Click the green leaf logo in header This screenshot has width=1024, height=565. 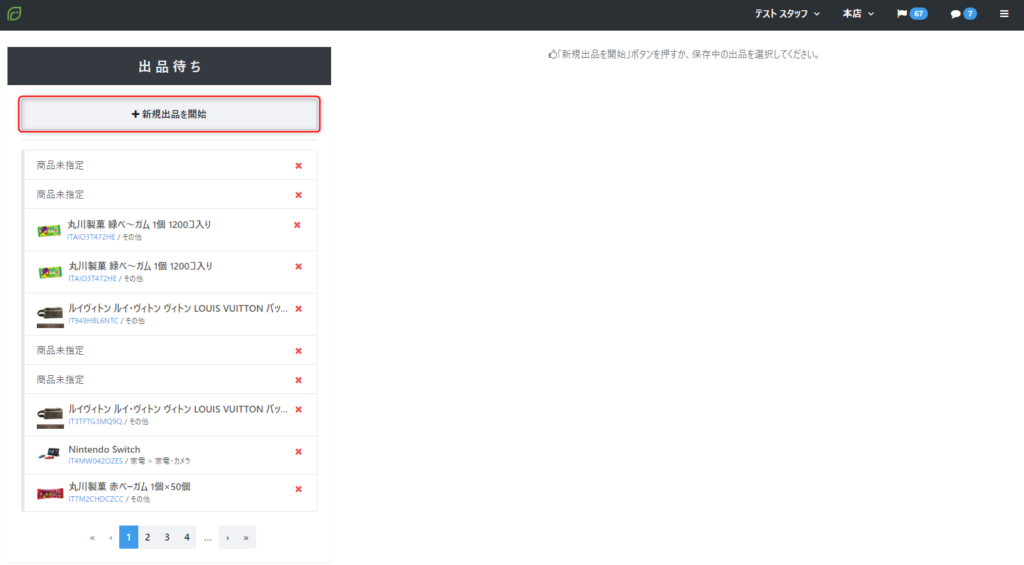14,13
